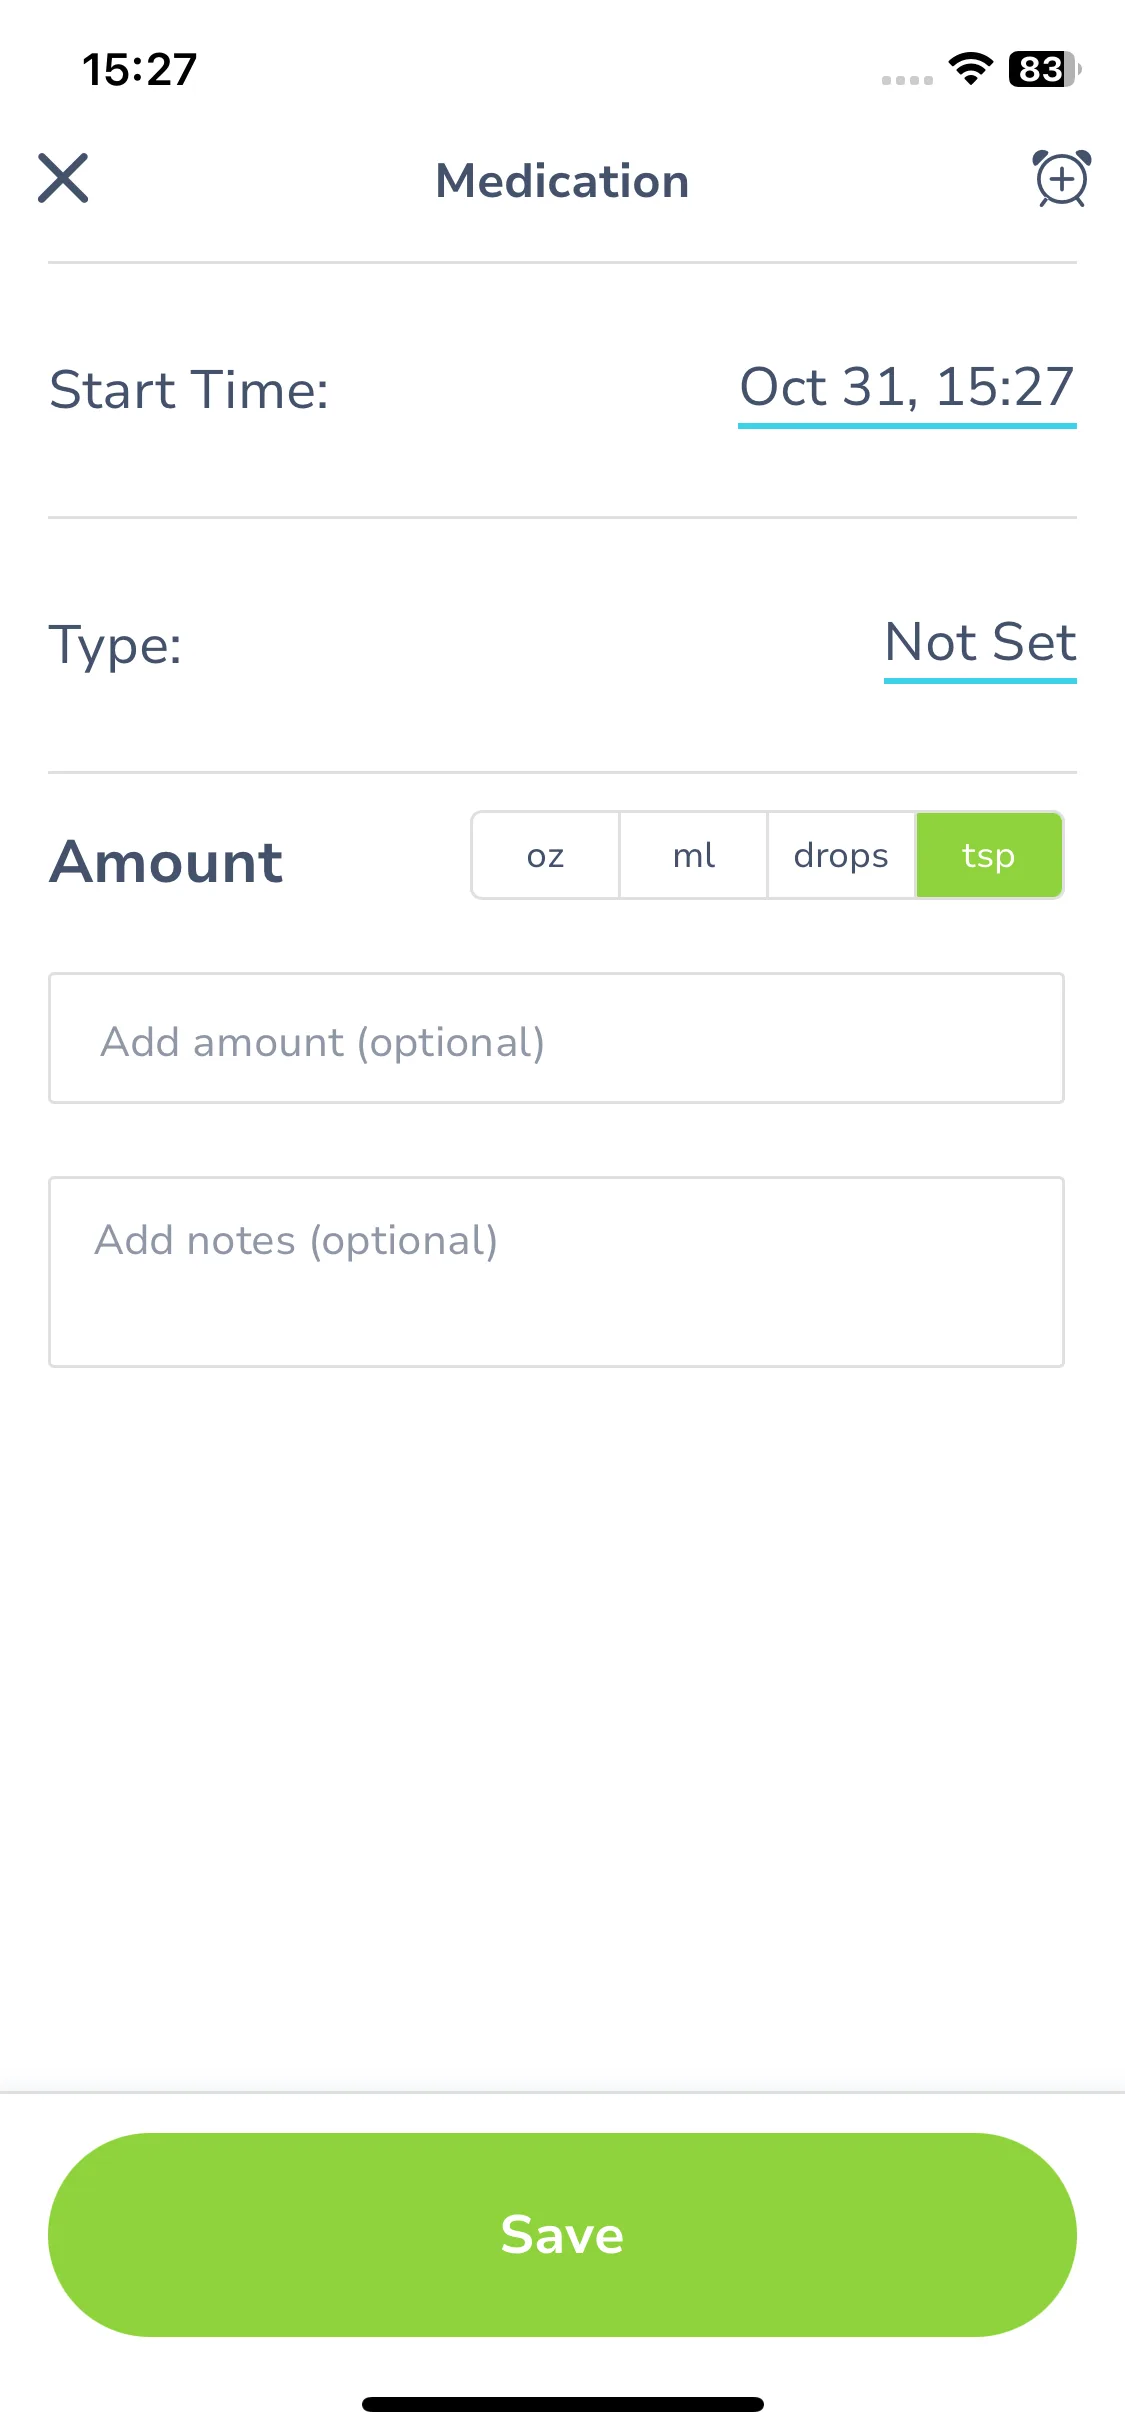This screenshot has width=1125, height=2436.
Task: Select the tsp unit option
Action: click(989, 855)
